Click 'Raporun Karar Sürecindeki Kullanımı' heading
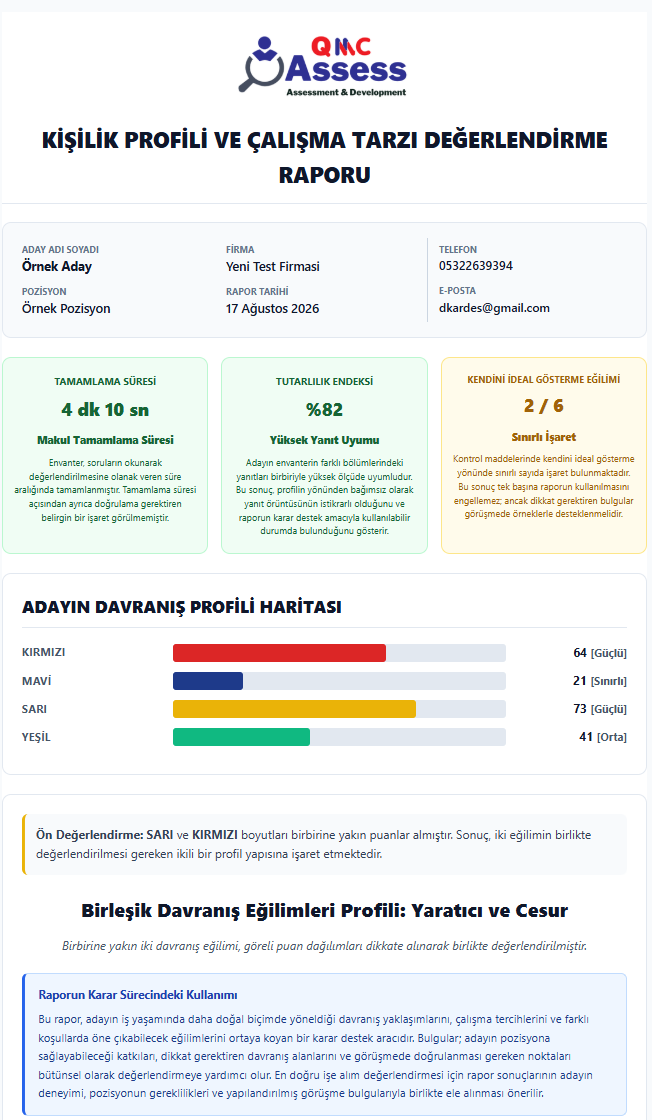Screen dimensions: 652x1120 click(x=138, y=995)
